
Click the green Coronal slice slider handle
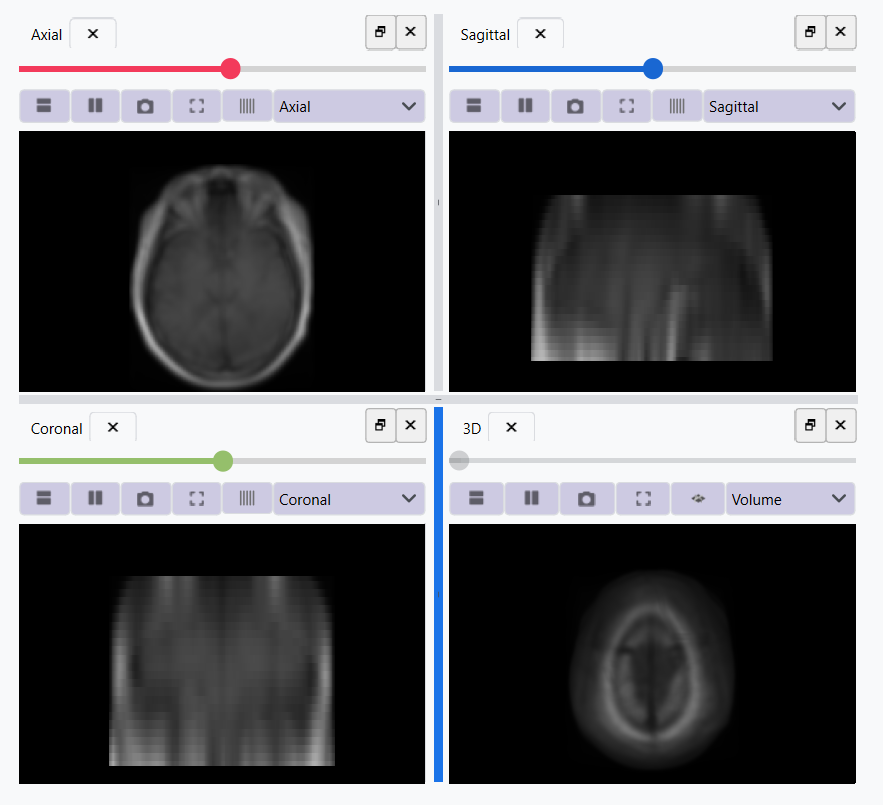point(223,461)
